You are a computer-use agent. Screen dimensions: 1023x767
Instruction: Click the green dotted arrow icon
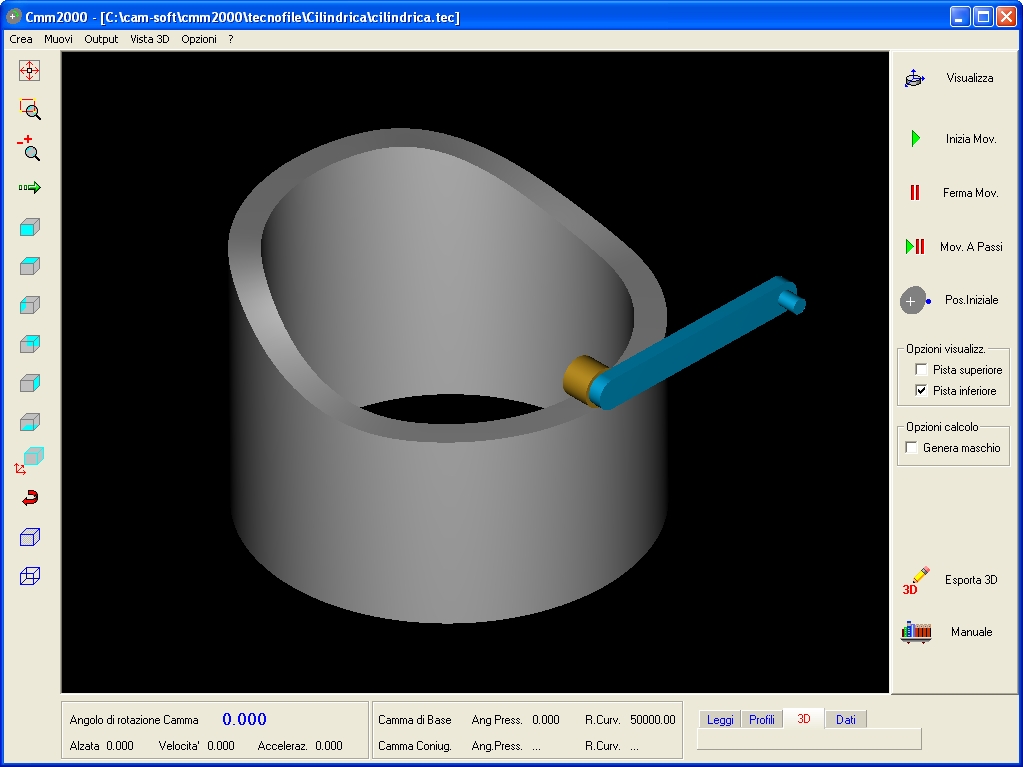pos(29,188)
